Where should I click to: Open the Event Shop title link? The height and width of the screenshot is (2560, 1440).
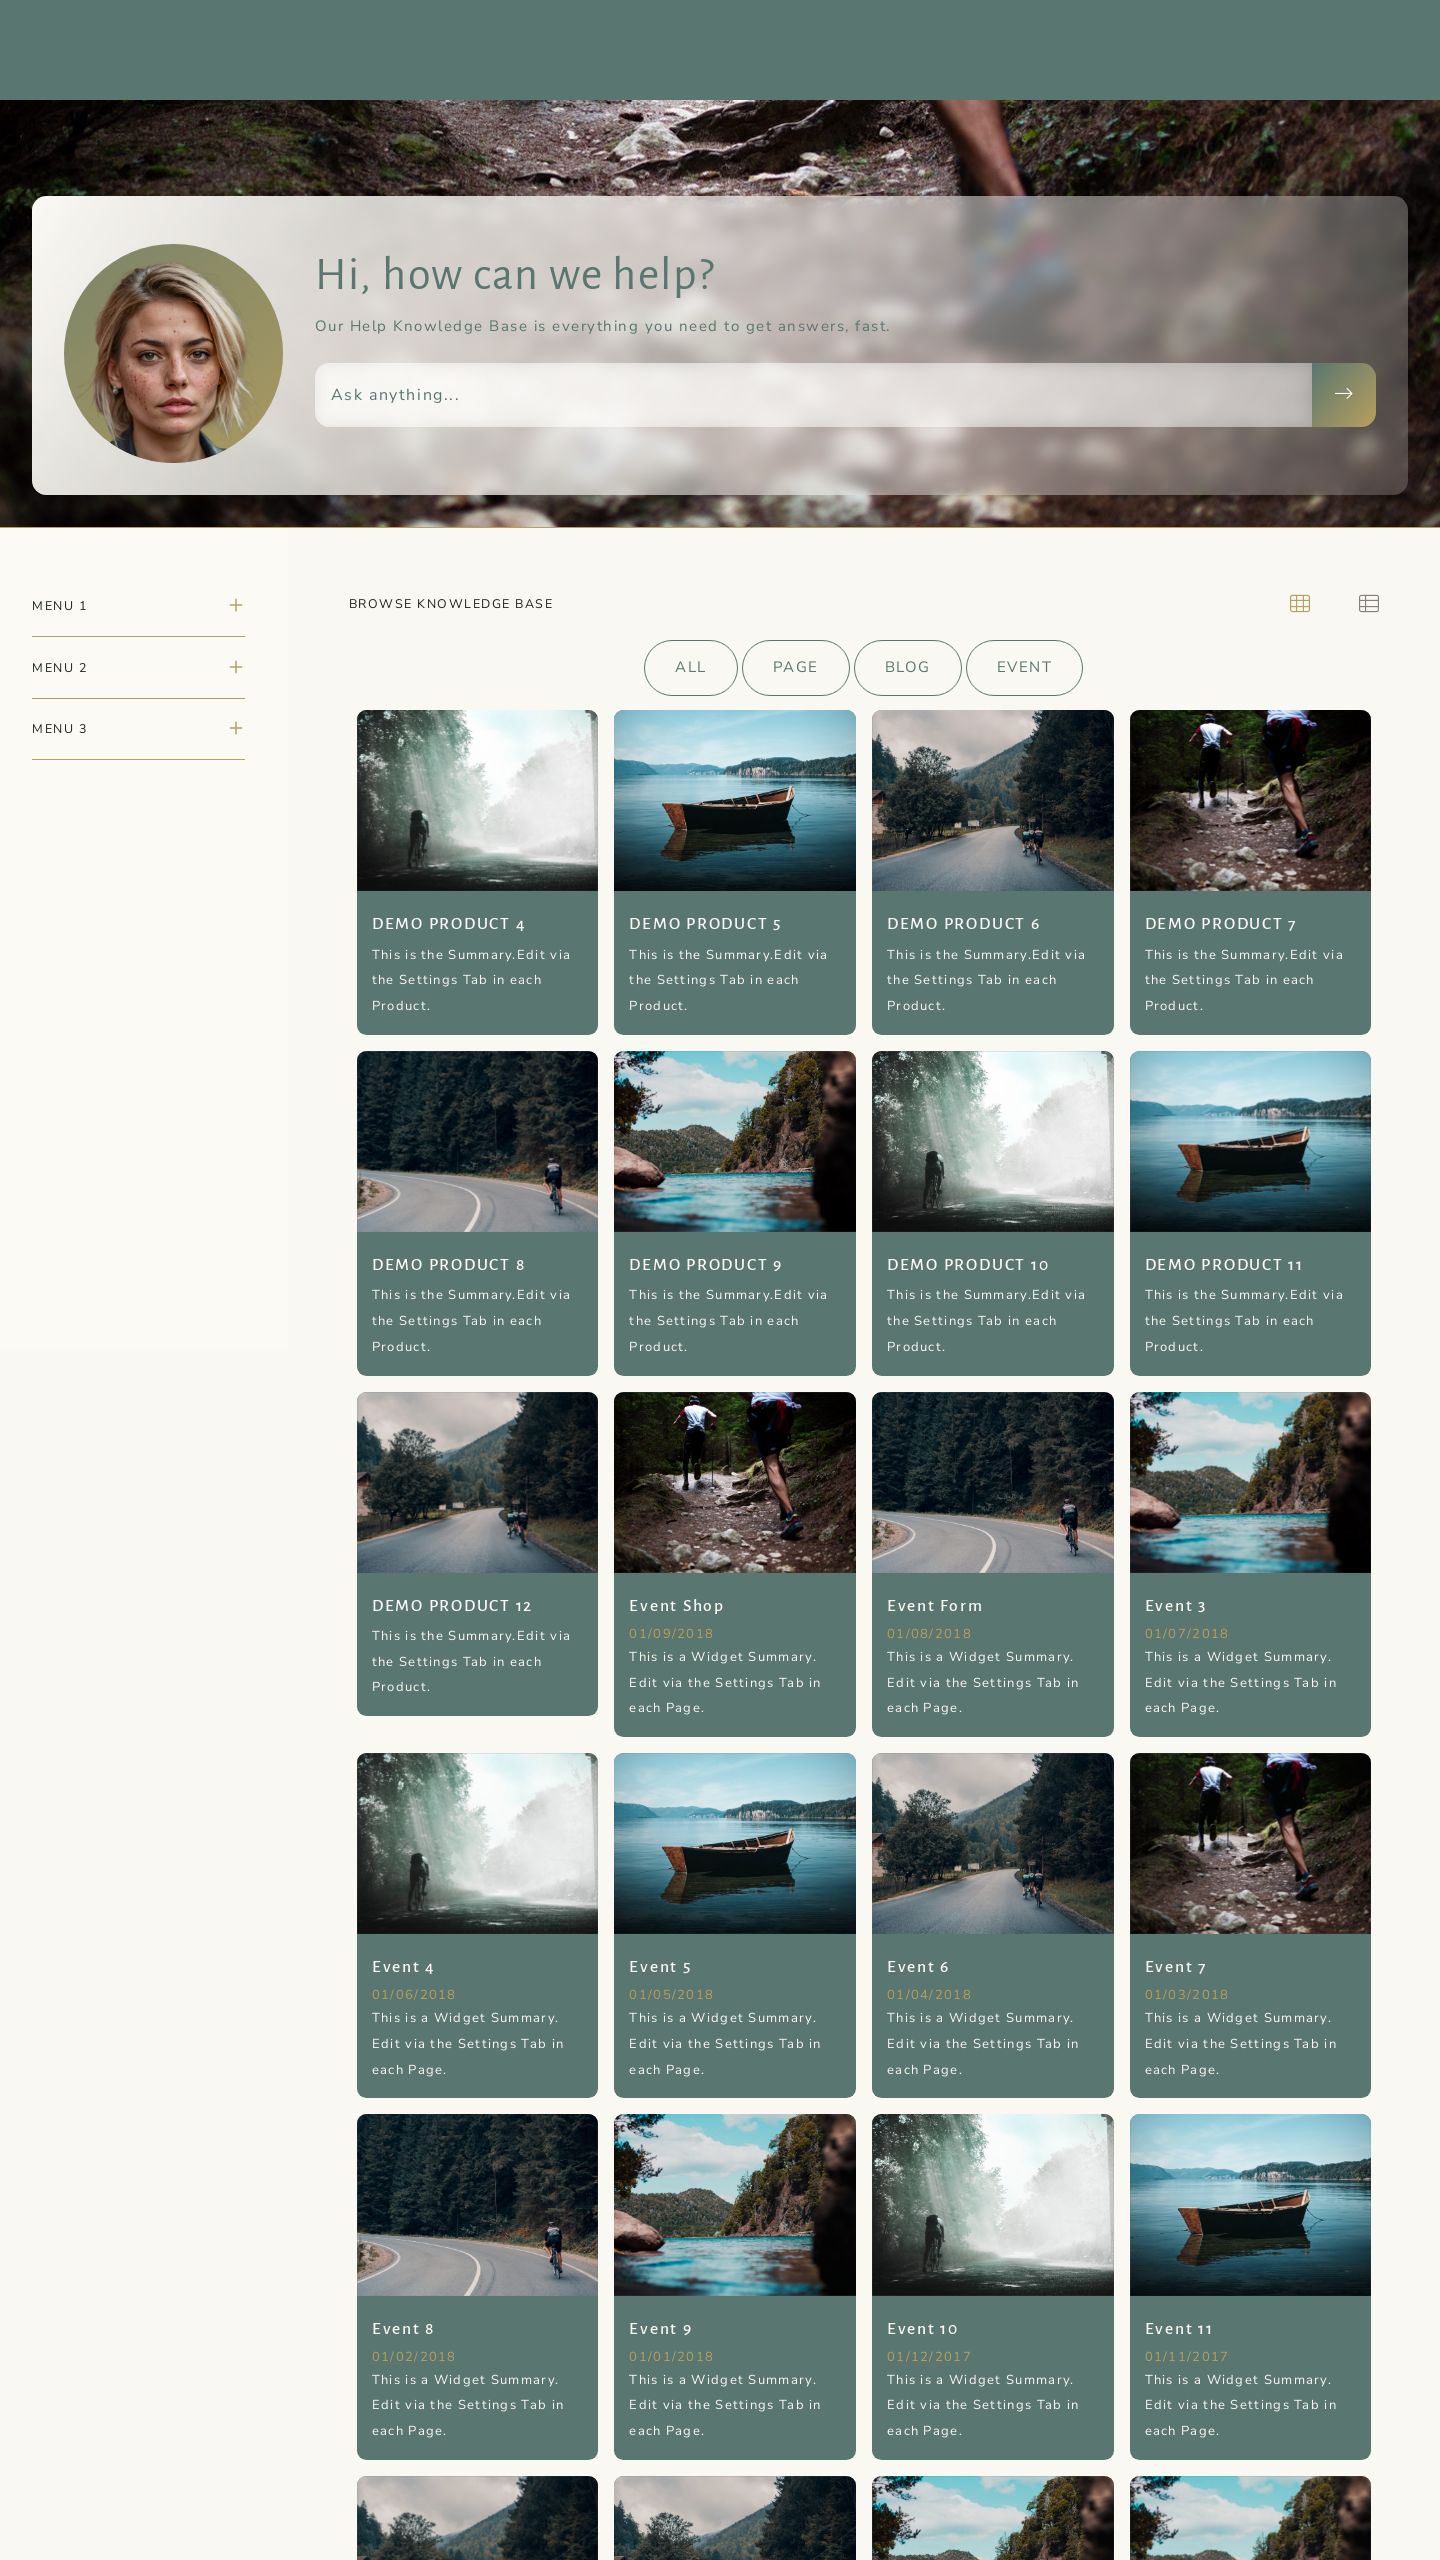tap(676, 1605)
